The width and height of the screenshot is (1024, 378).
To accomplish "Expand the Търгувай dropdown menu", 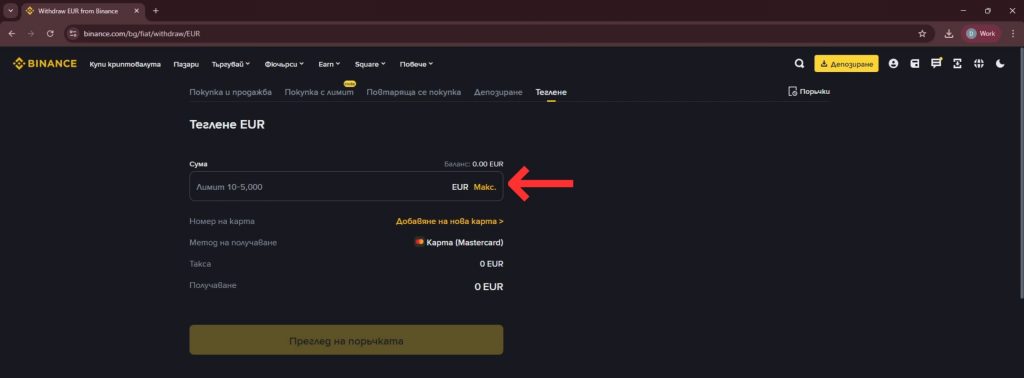I will click(x=231, y=64).
